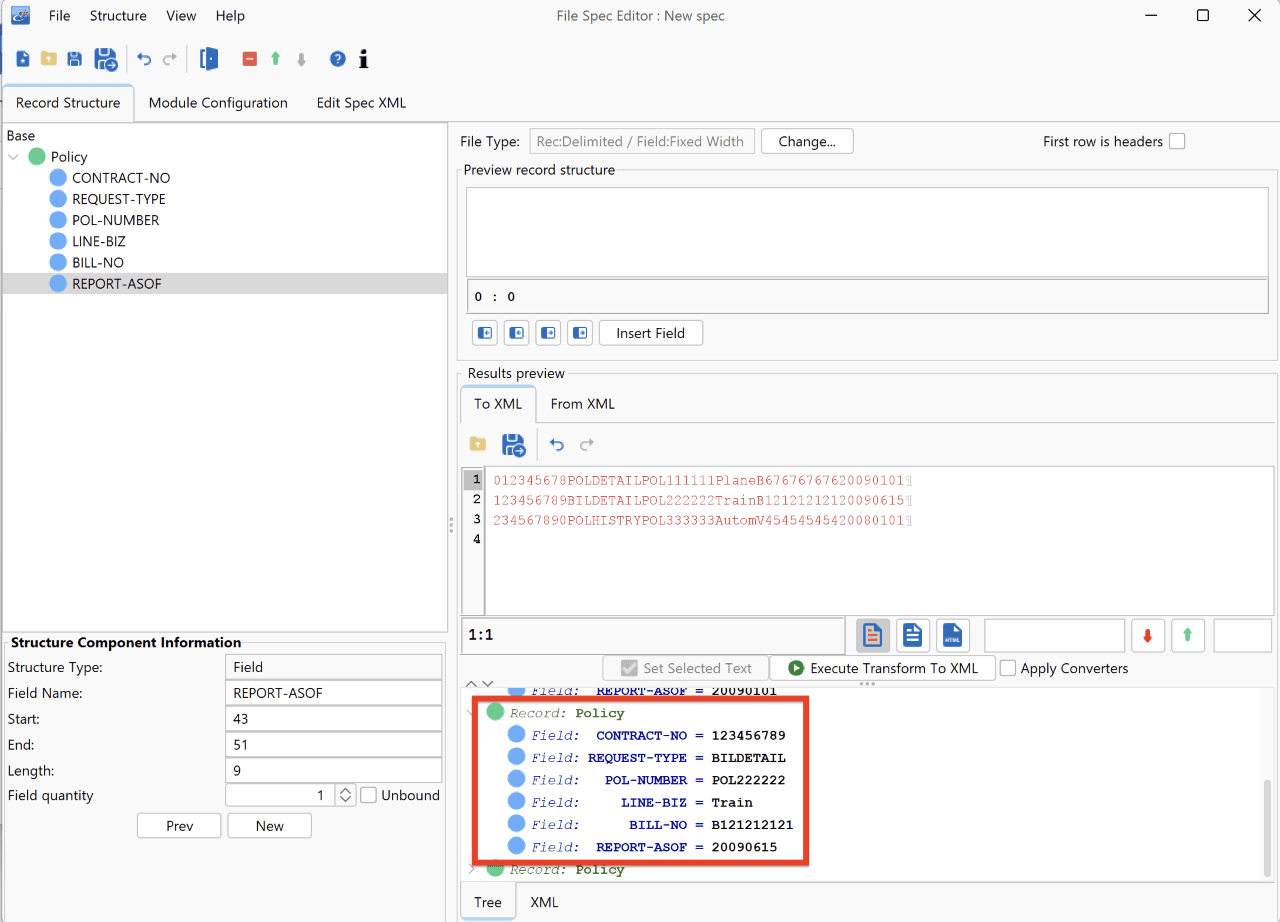Click the first field boundary icon left of Insert Field
The height and width of the screenshot is (922, 1280).
pos(485,333)
